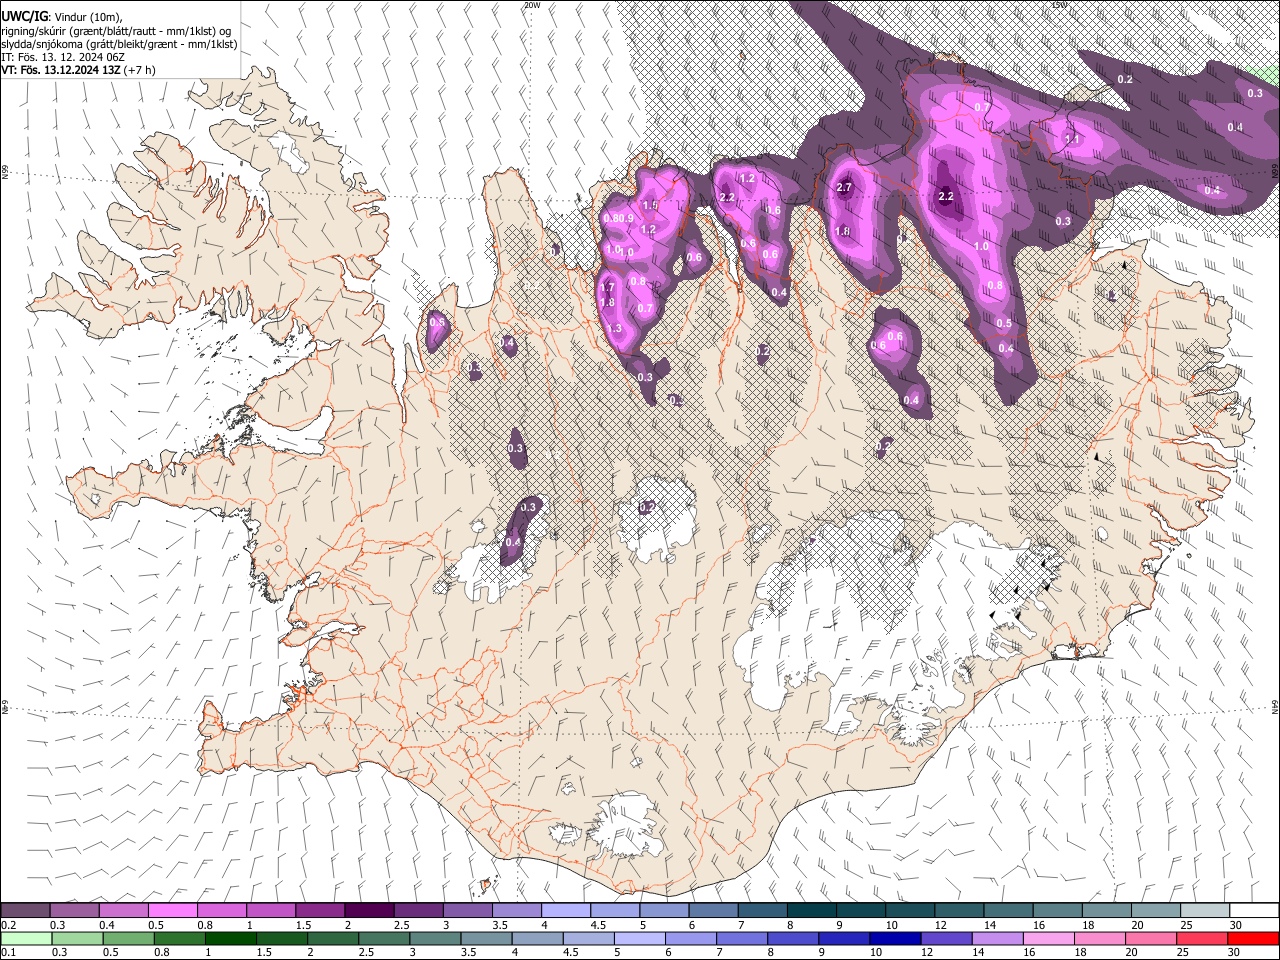Click the 20W longitude label at top edge

tap(531, 5)
